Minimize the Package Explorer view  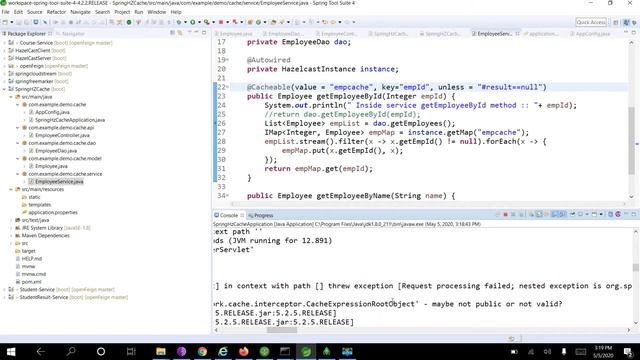point(196,33)
